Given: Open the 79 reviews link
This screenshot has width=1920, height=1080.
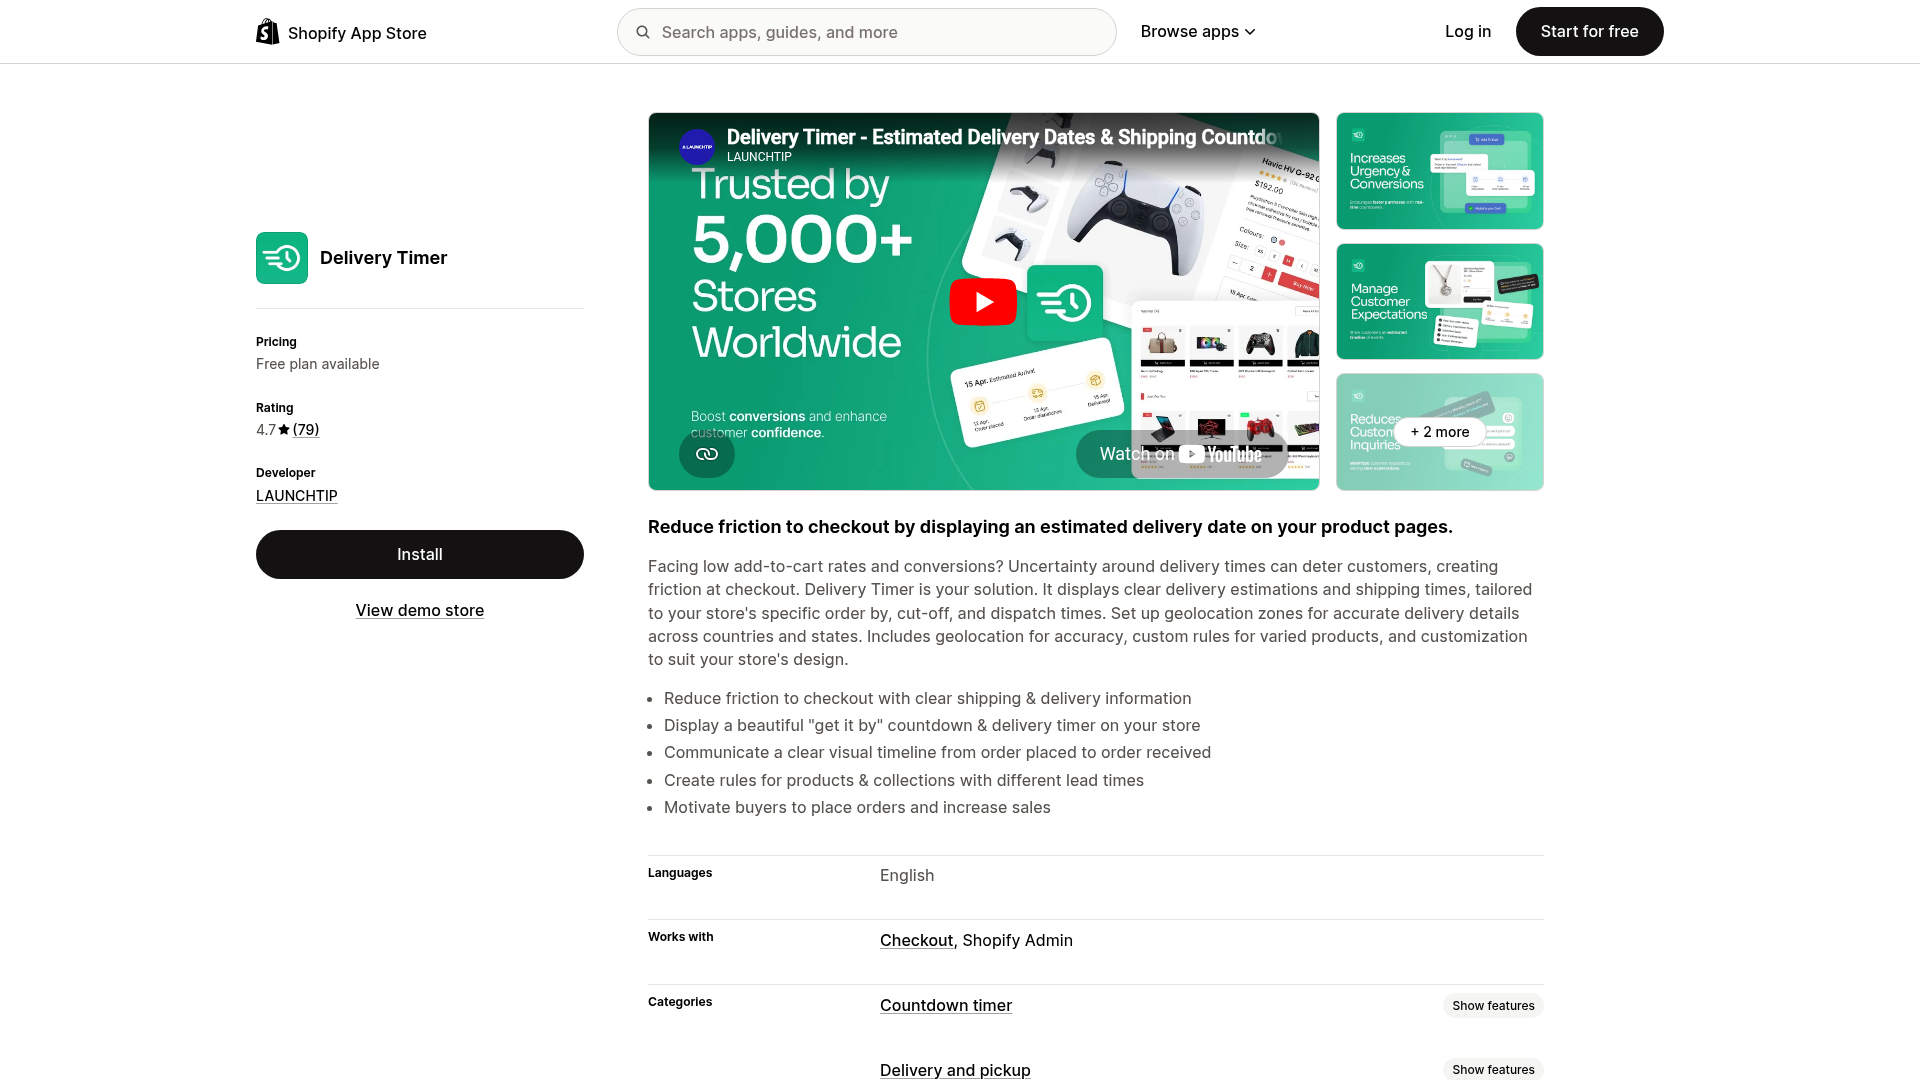Looking at the screenshot, I should coord(306,430).
